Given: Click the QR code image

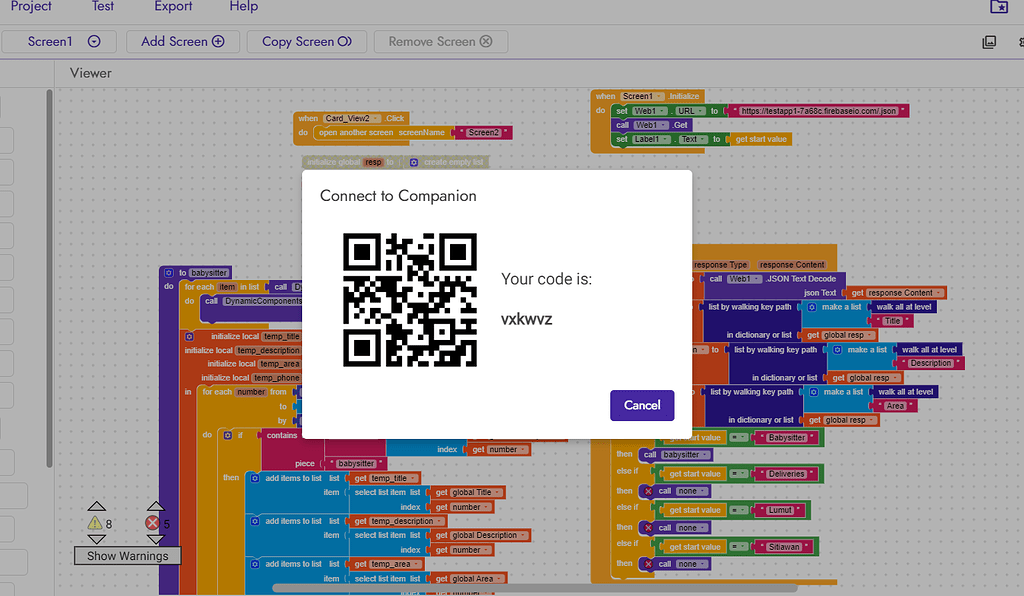Looking at the screenshot, I should click(x=409, y=300).
